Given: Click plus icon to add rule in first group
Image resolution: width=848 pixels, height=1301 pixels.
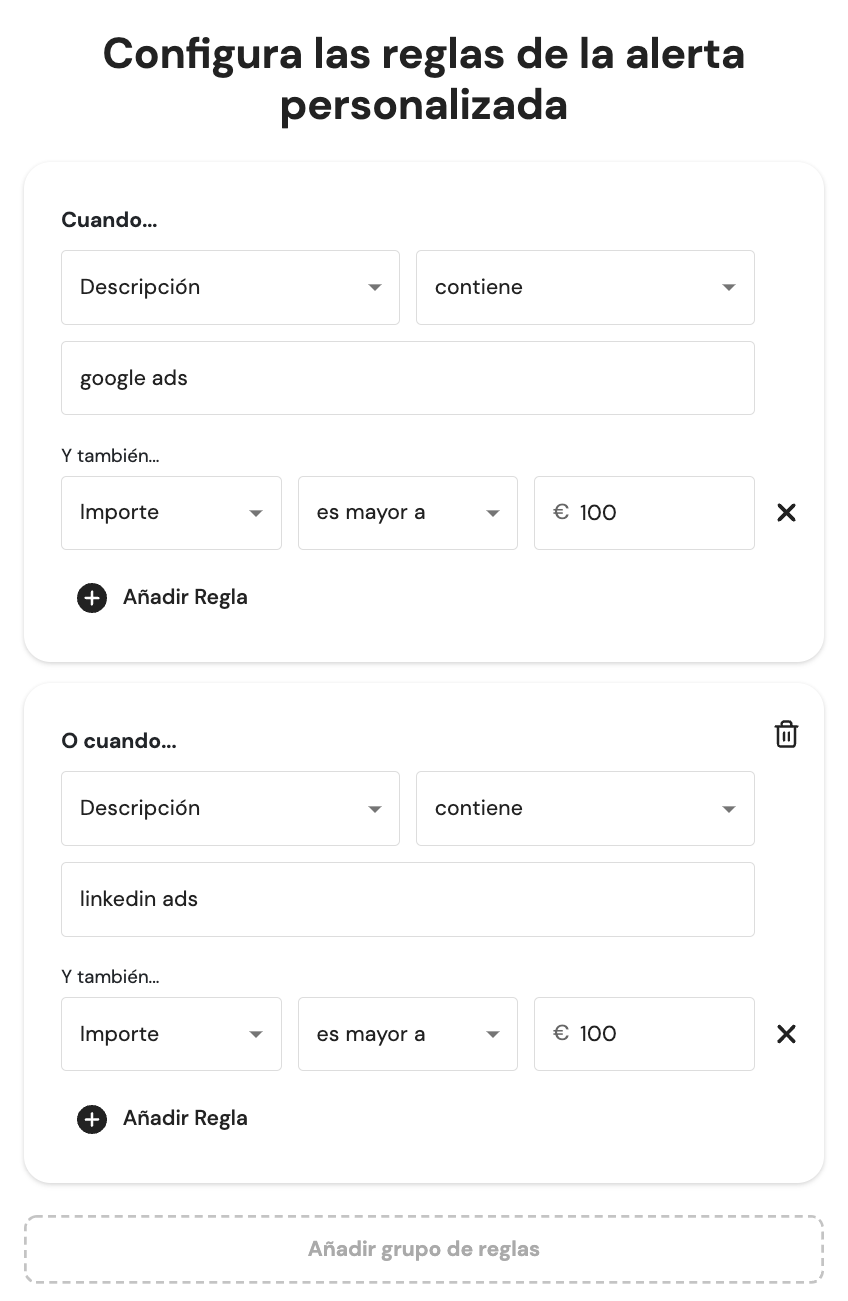Looking at the screenshot, I should click(x=92, y=598).
